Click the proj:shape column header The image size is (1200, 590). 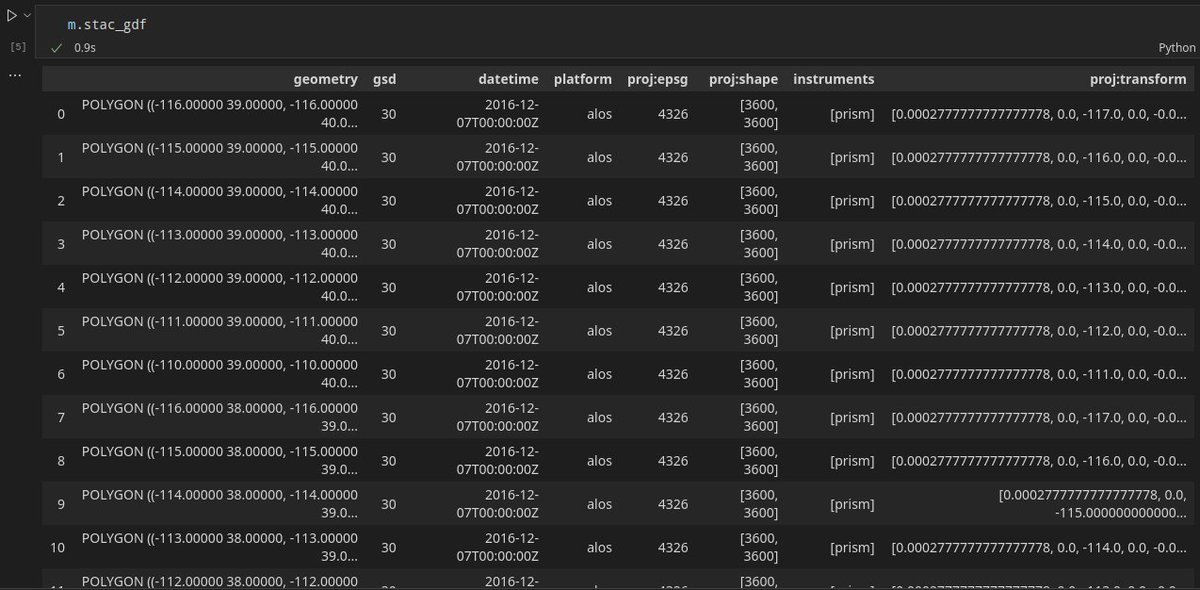[x=743, y=79]
